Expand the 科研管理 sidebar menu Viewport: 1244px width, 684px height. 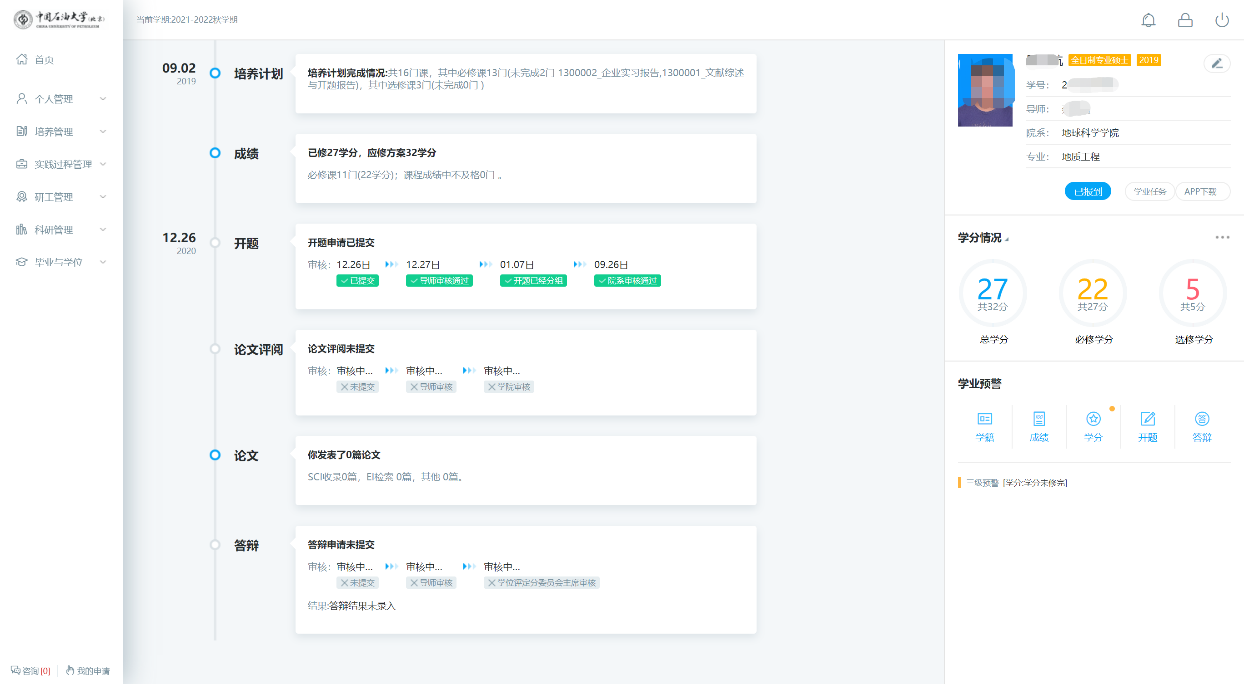coord(60,230)
